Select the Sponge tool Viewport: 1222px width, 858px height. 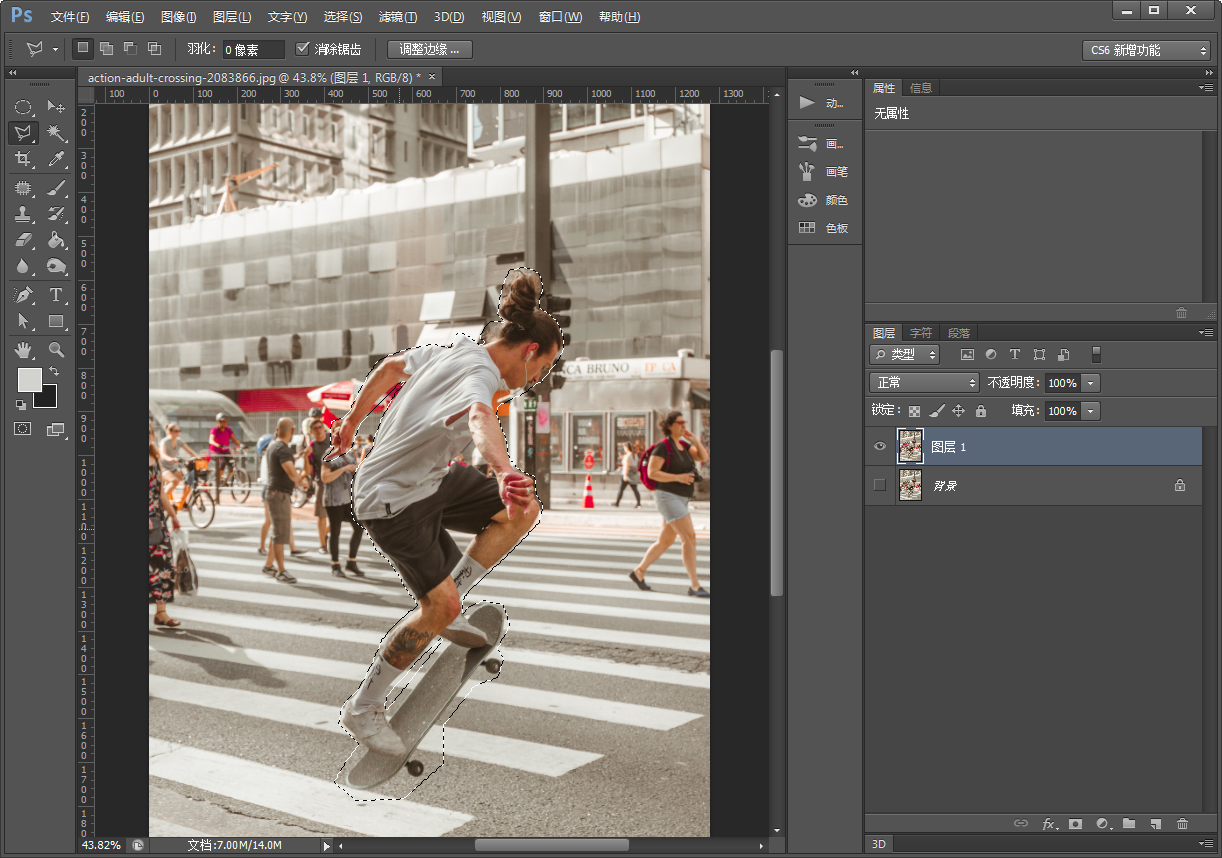pos(56,267)
